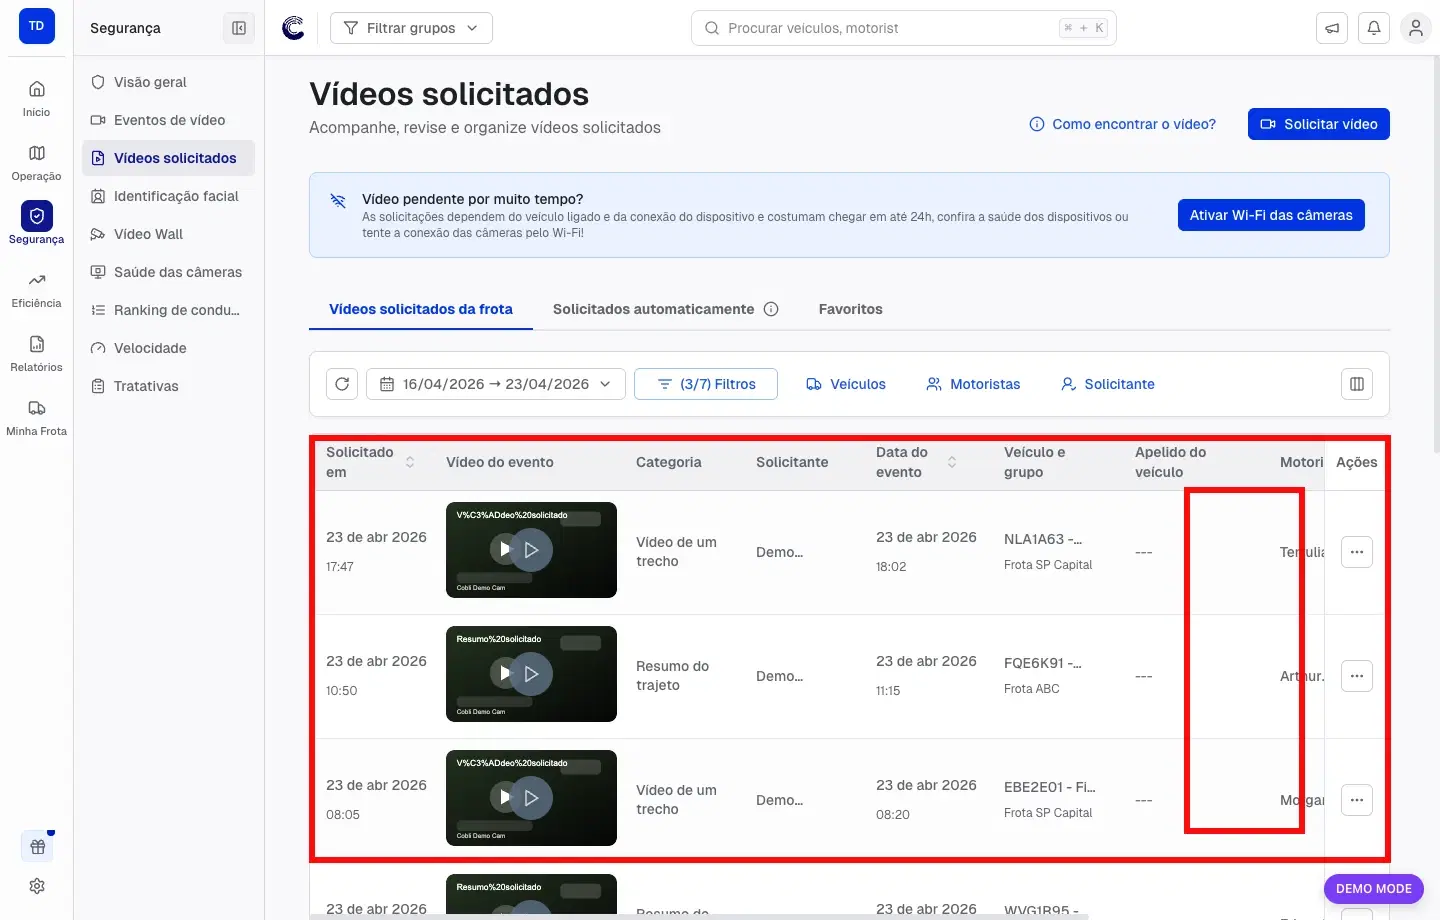Open the (3/7) Filtros button
The image size is (1440, 920).
(x=706, y=384)
